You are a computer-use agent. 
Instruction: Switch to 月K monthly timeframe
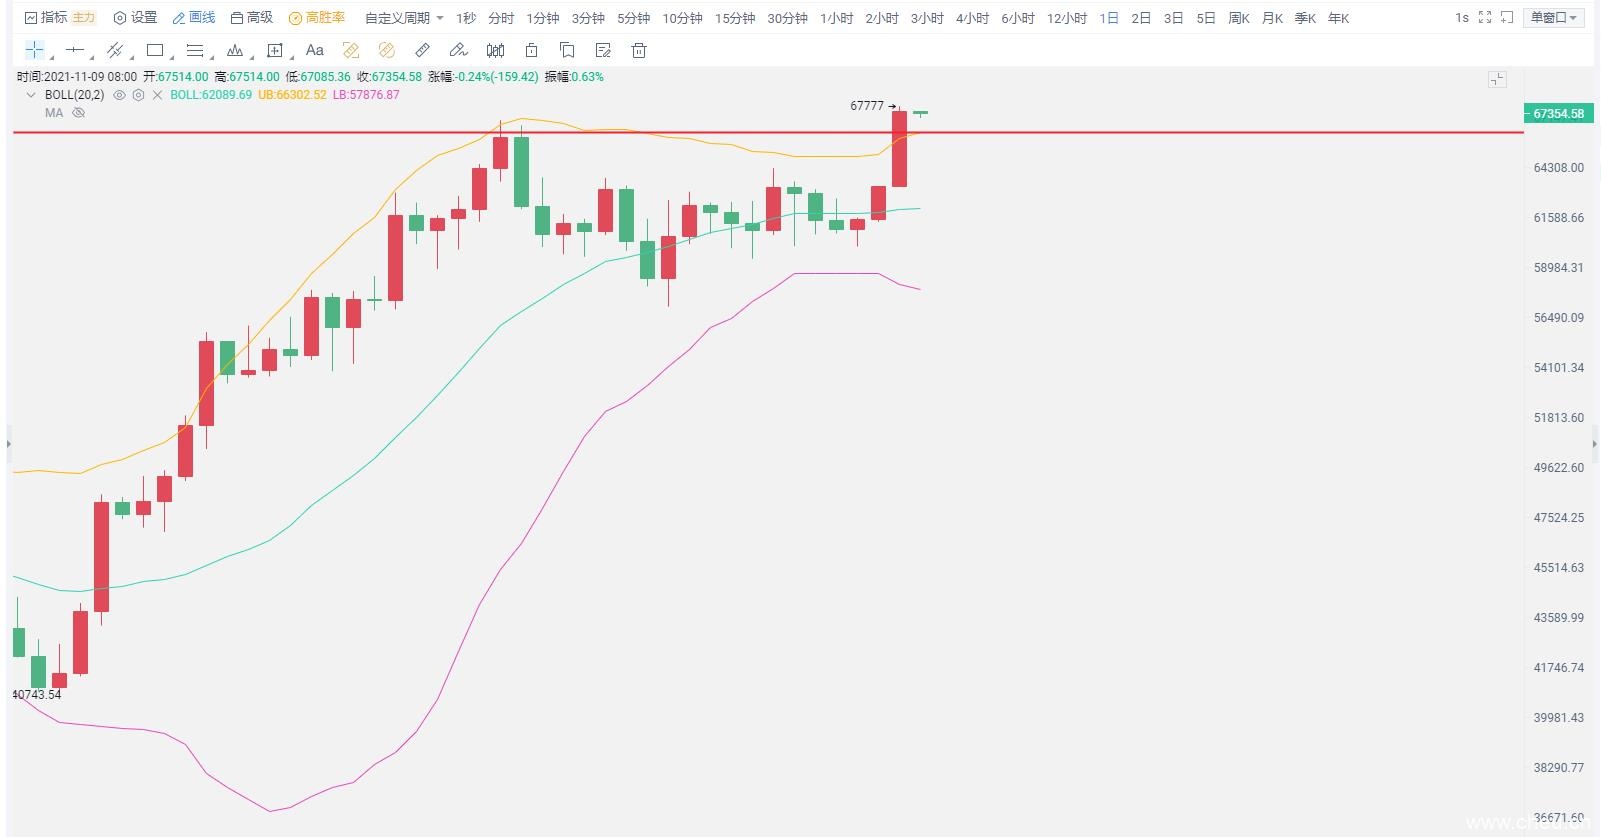click(x=1272, y=18)
